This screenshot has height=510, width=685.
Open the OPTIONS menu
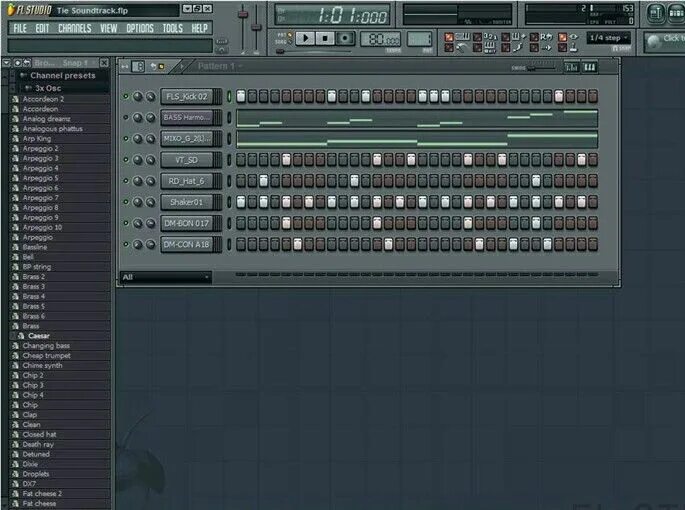(x=140, y=28)
